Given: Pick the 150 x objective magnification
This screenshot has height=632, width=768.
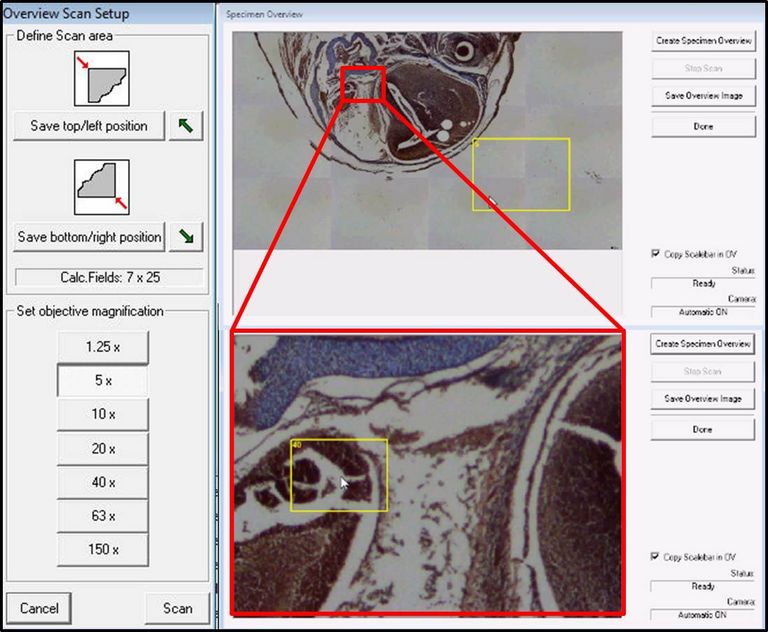Looking at the screenshot, I should (x=102, y=550).
